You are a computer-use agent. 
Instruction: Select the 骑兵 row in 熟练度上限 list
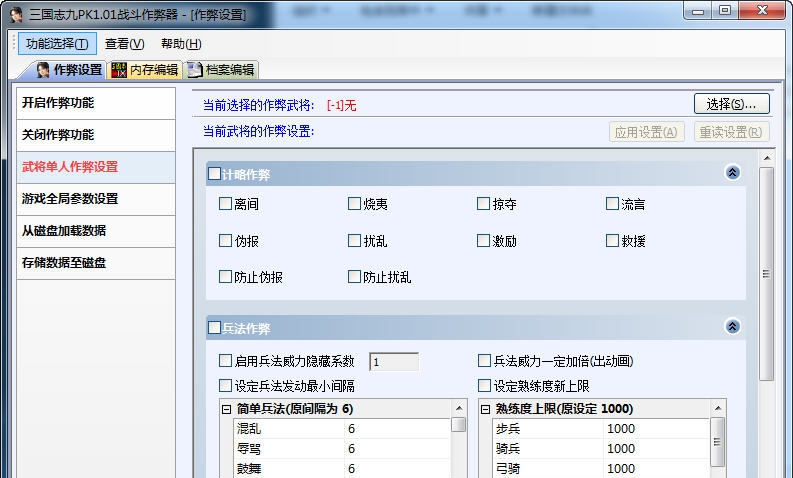tap(601, 449)
